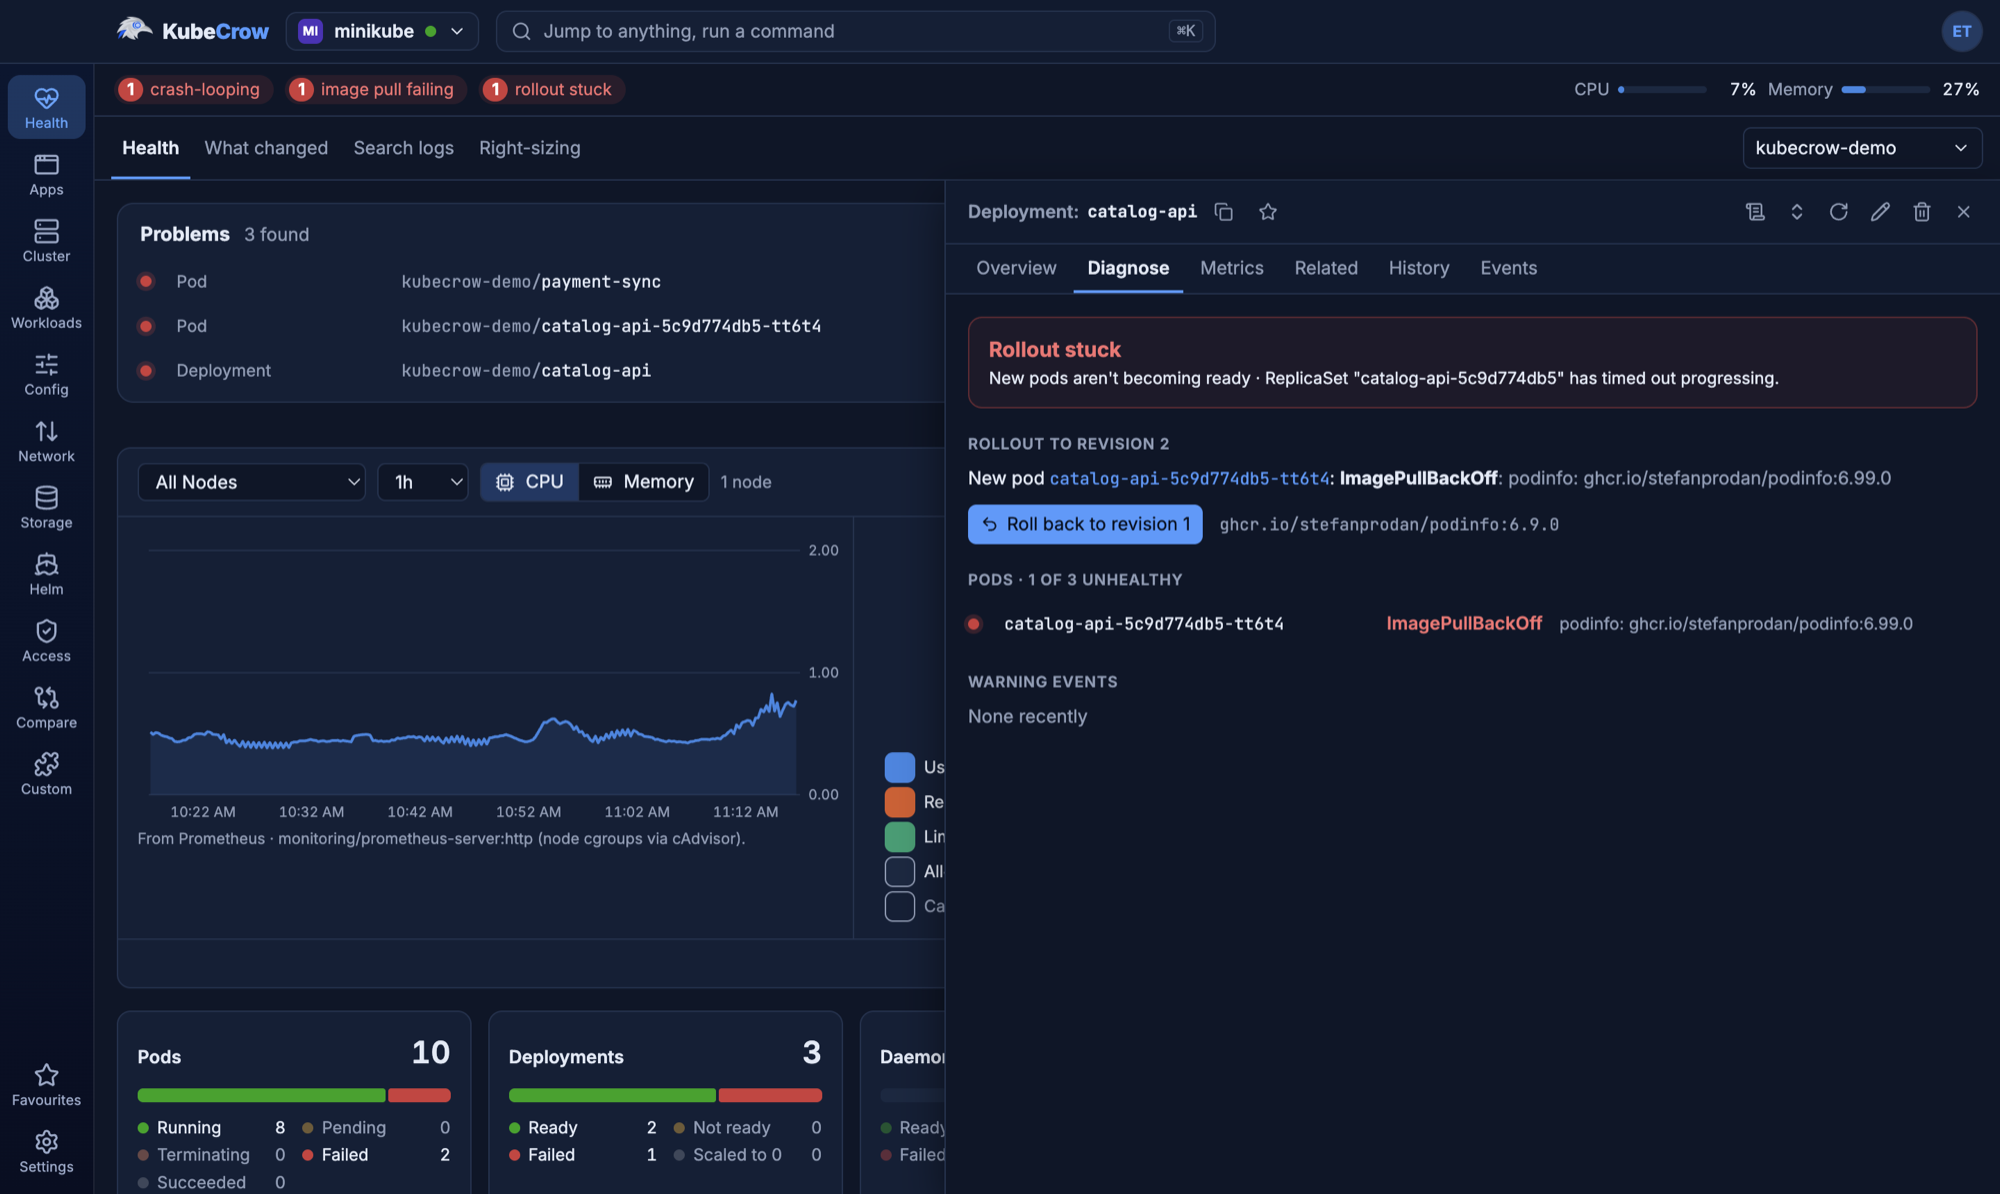Open the Search logs tab
The width and height of the screenshot is (2000, 1194).
click(403, 148)
